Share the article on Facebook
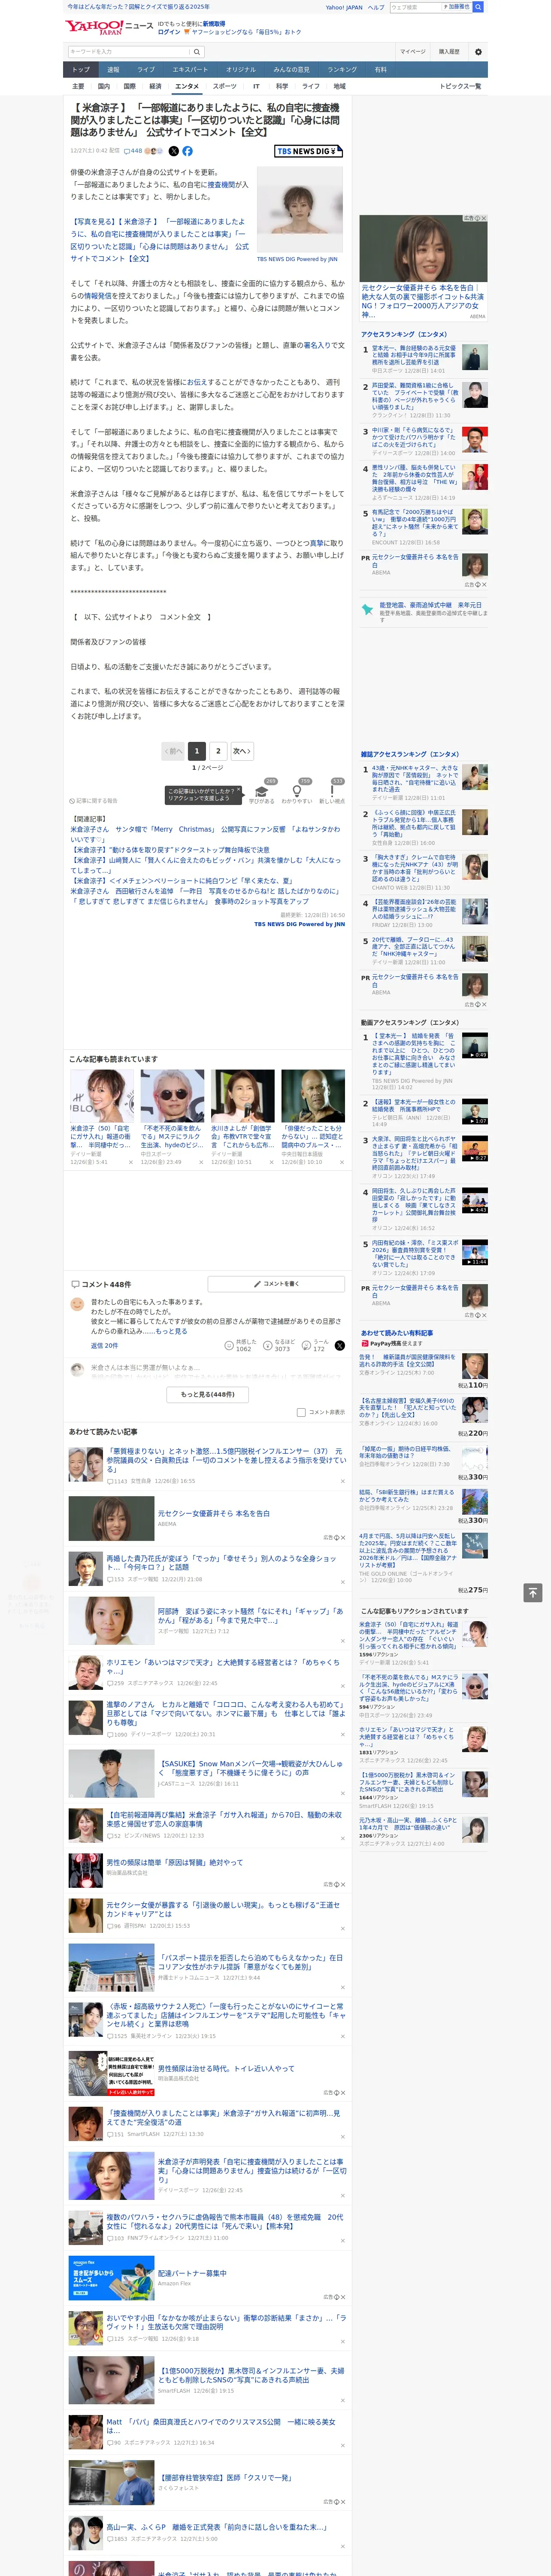The image size is (551, 2576). point(187,151)
